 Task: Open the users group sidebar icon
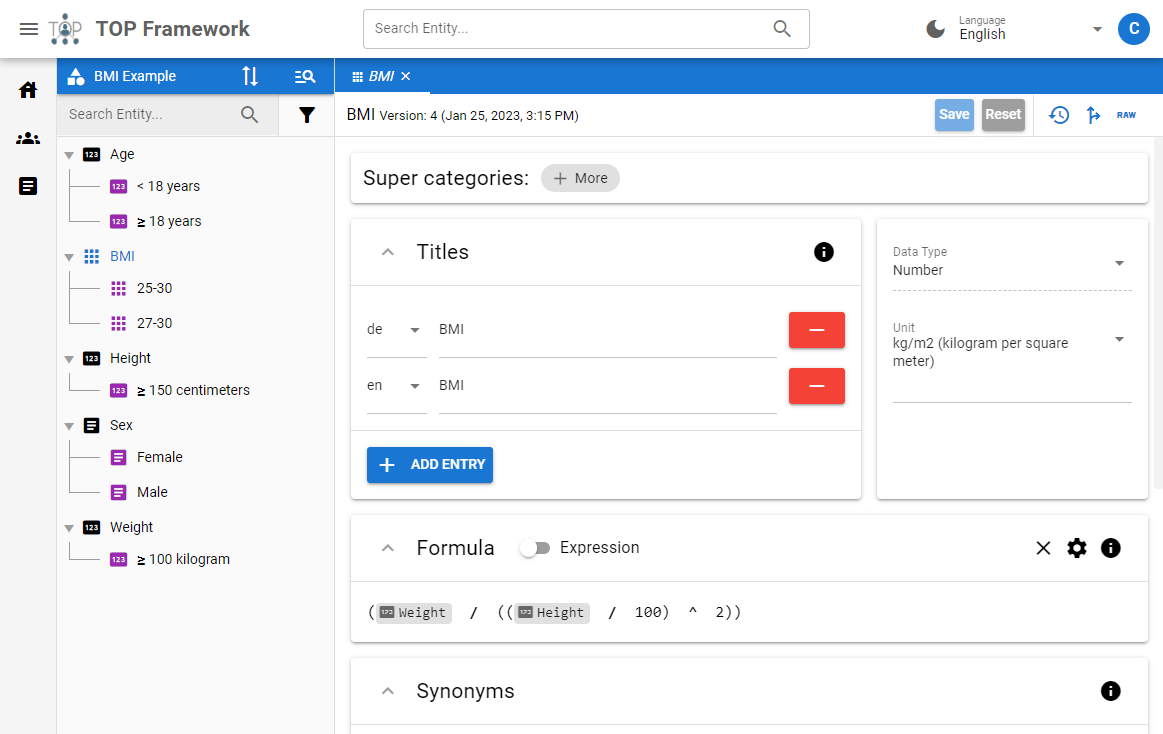[x=28, y=138]
